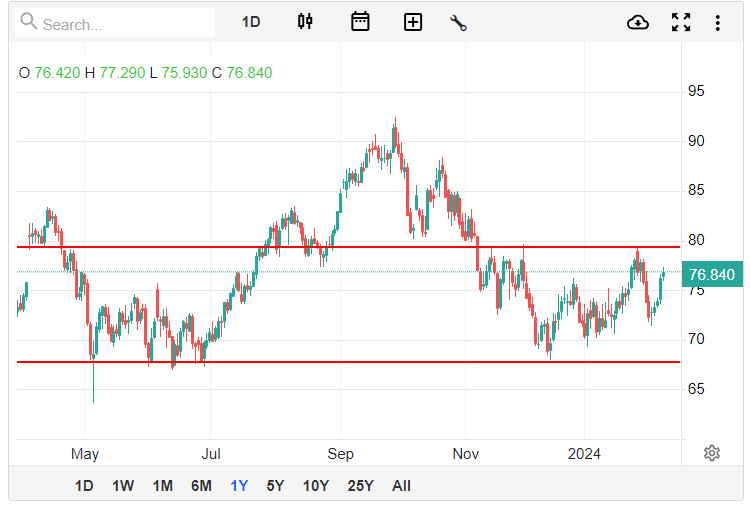Open the three-dot more options menu
The width and height of the screenshot is (750, 517).
click(717, 22)
